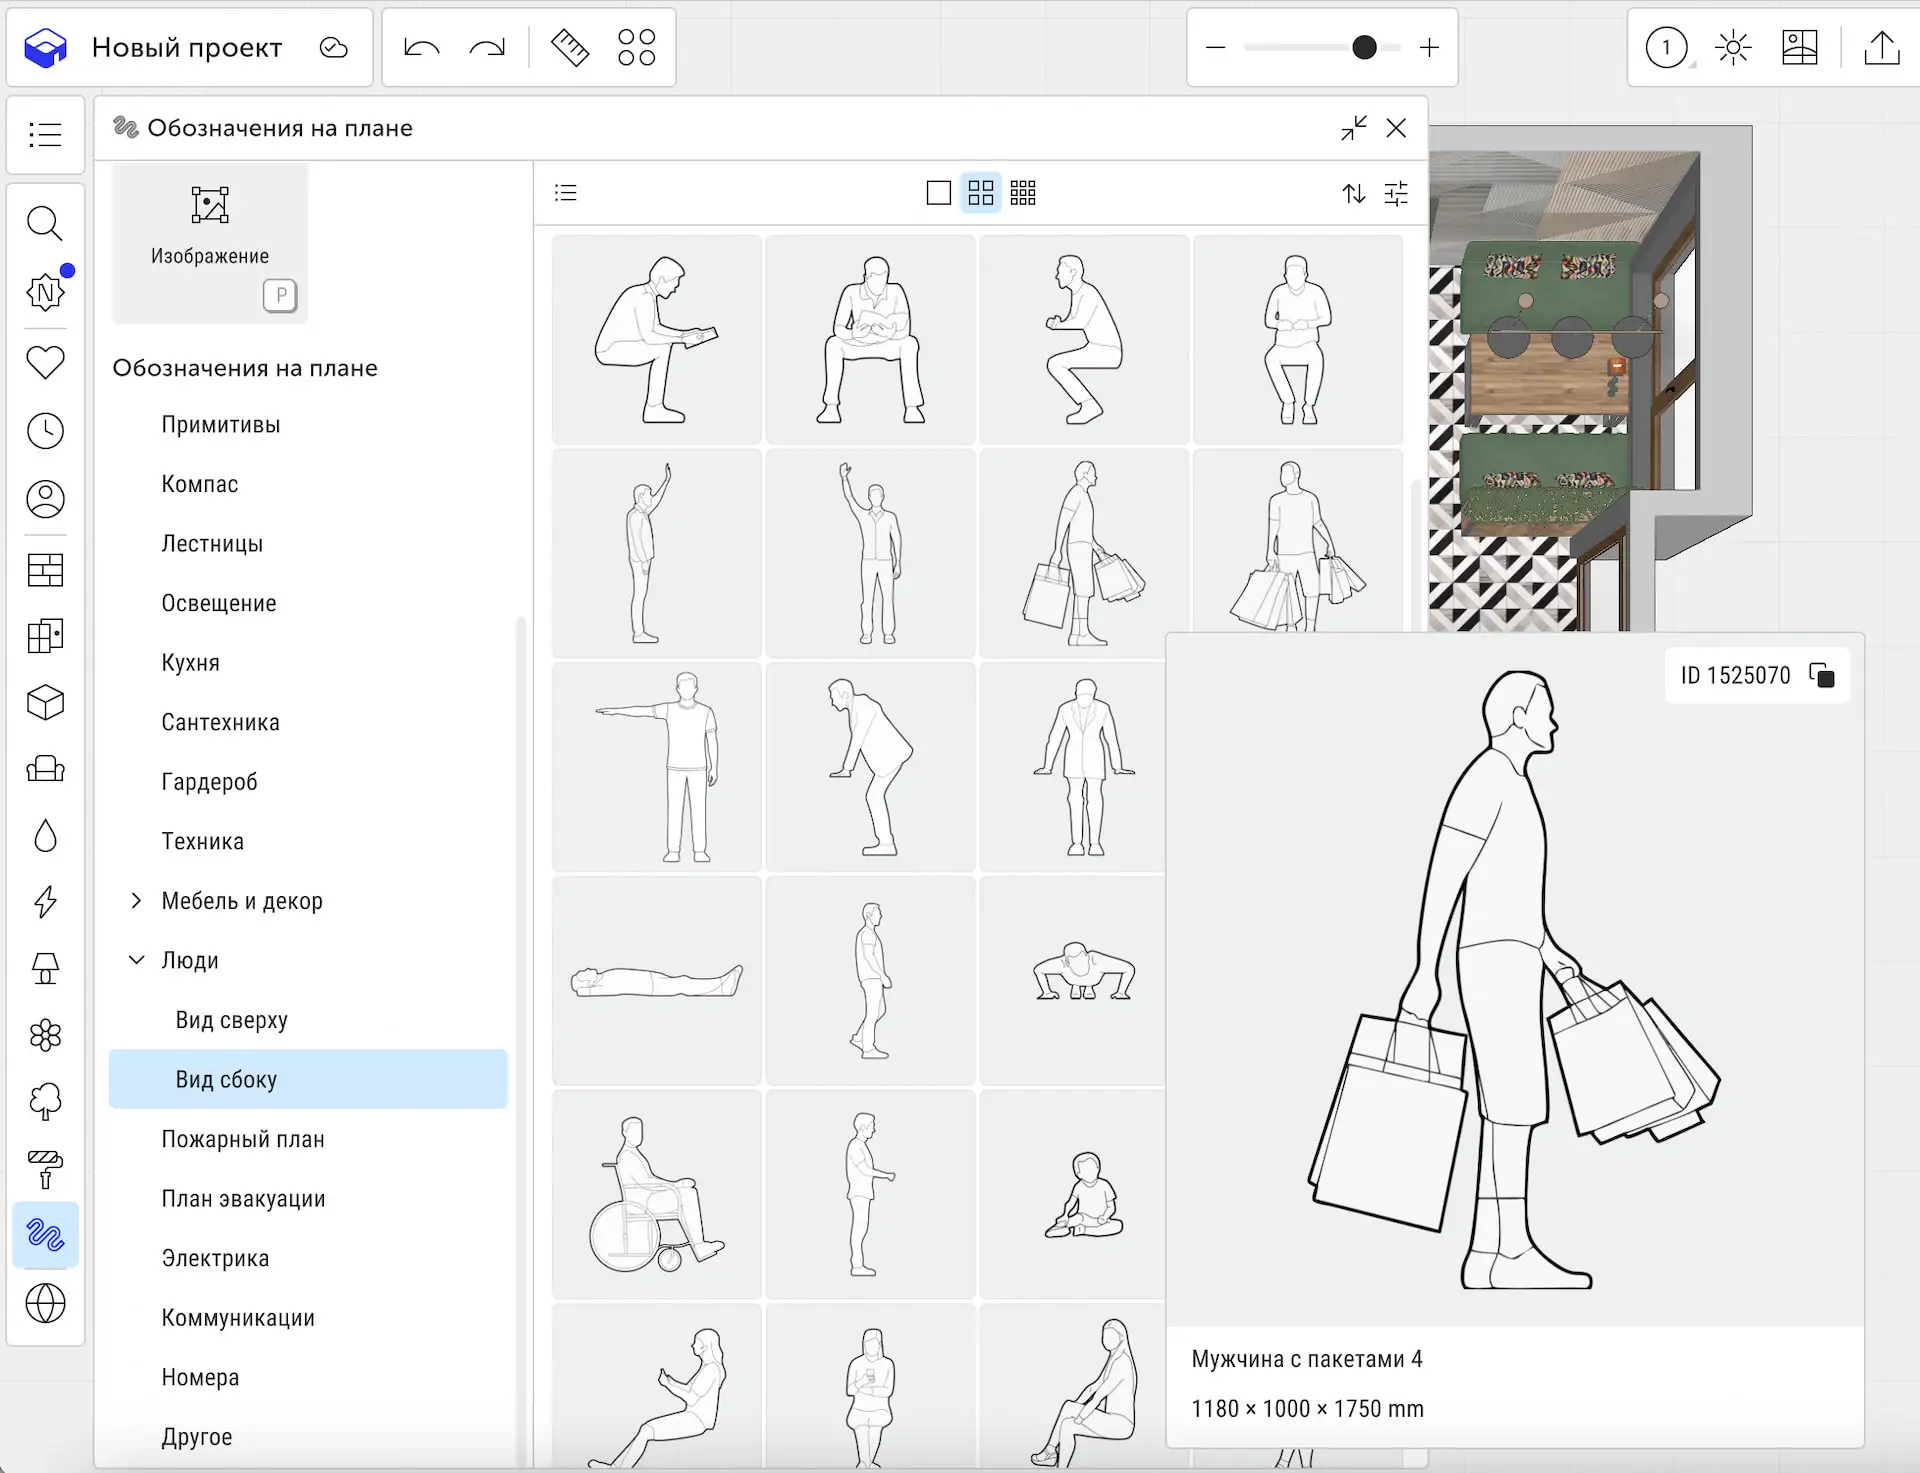Select the rooms layout icon
1920x1473 pixels.
click(45, 636)
